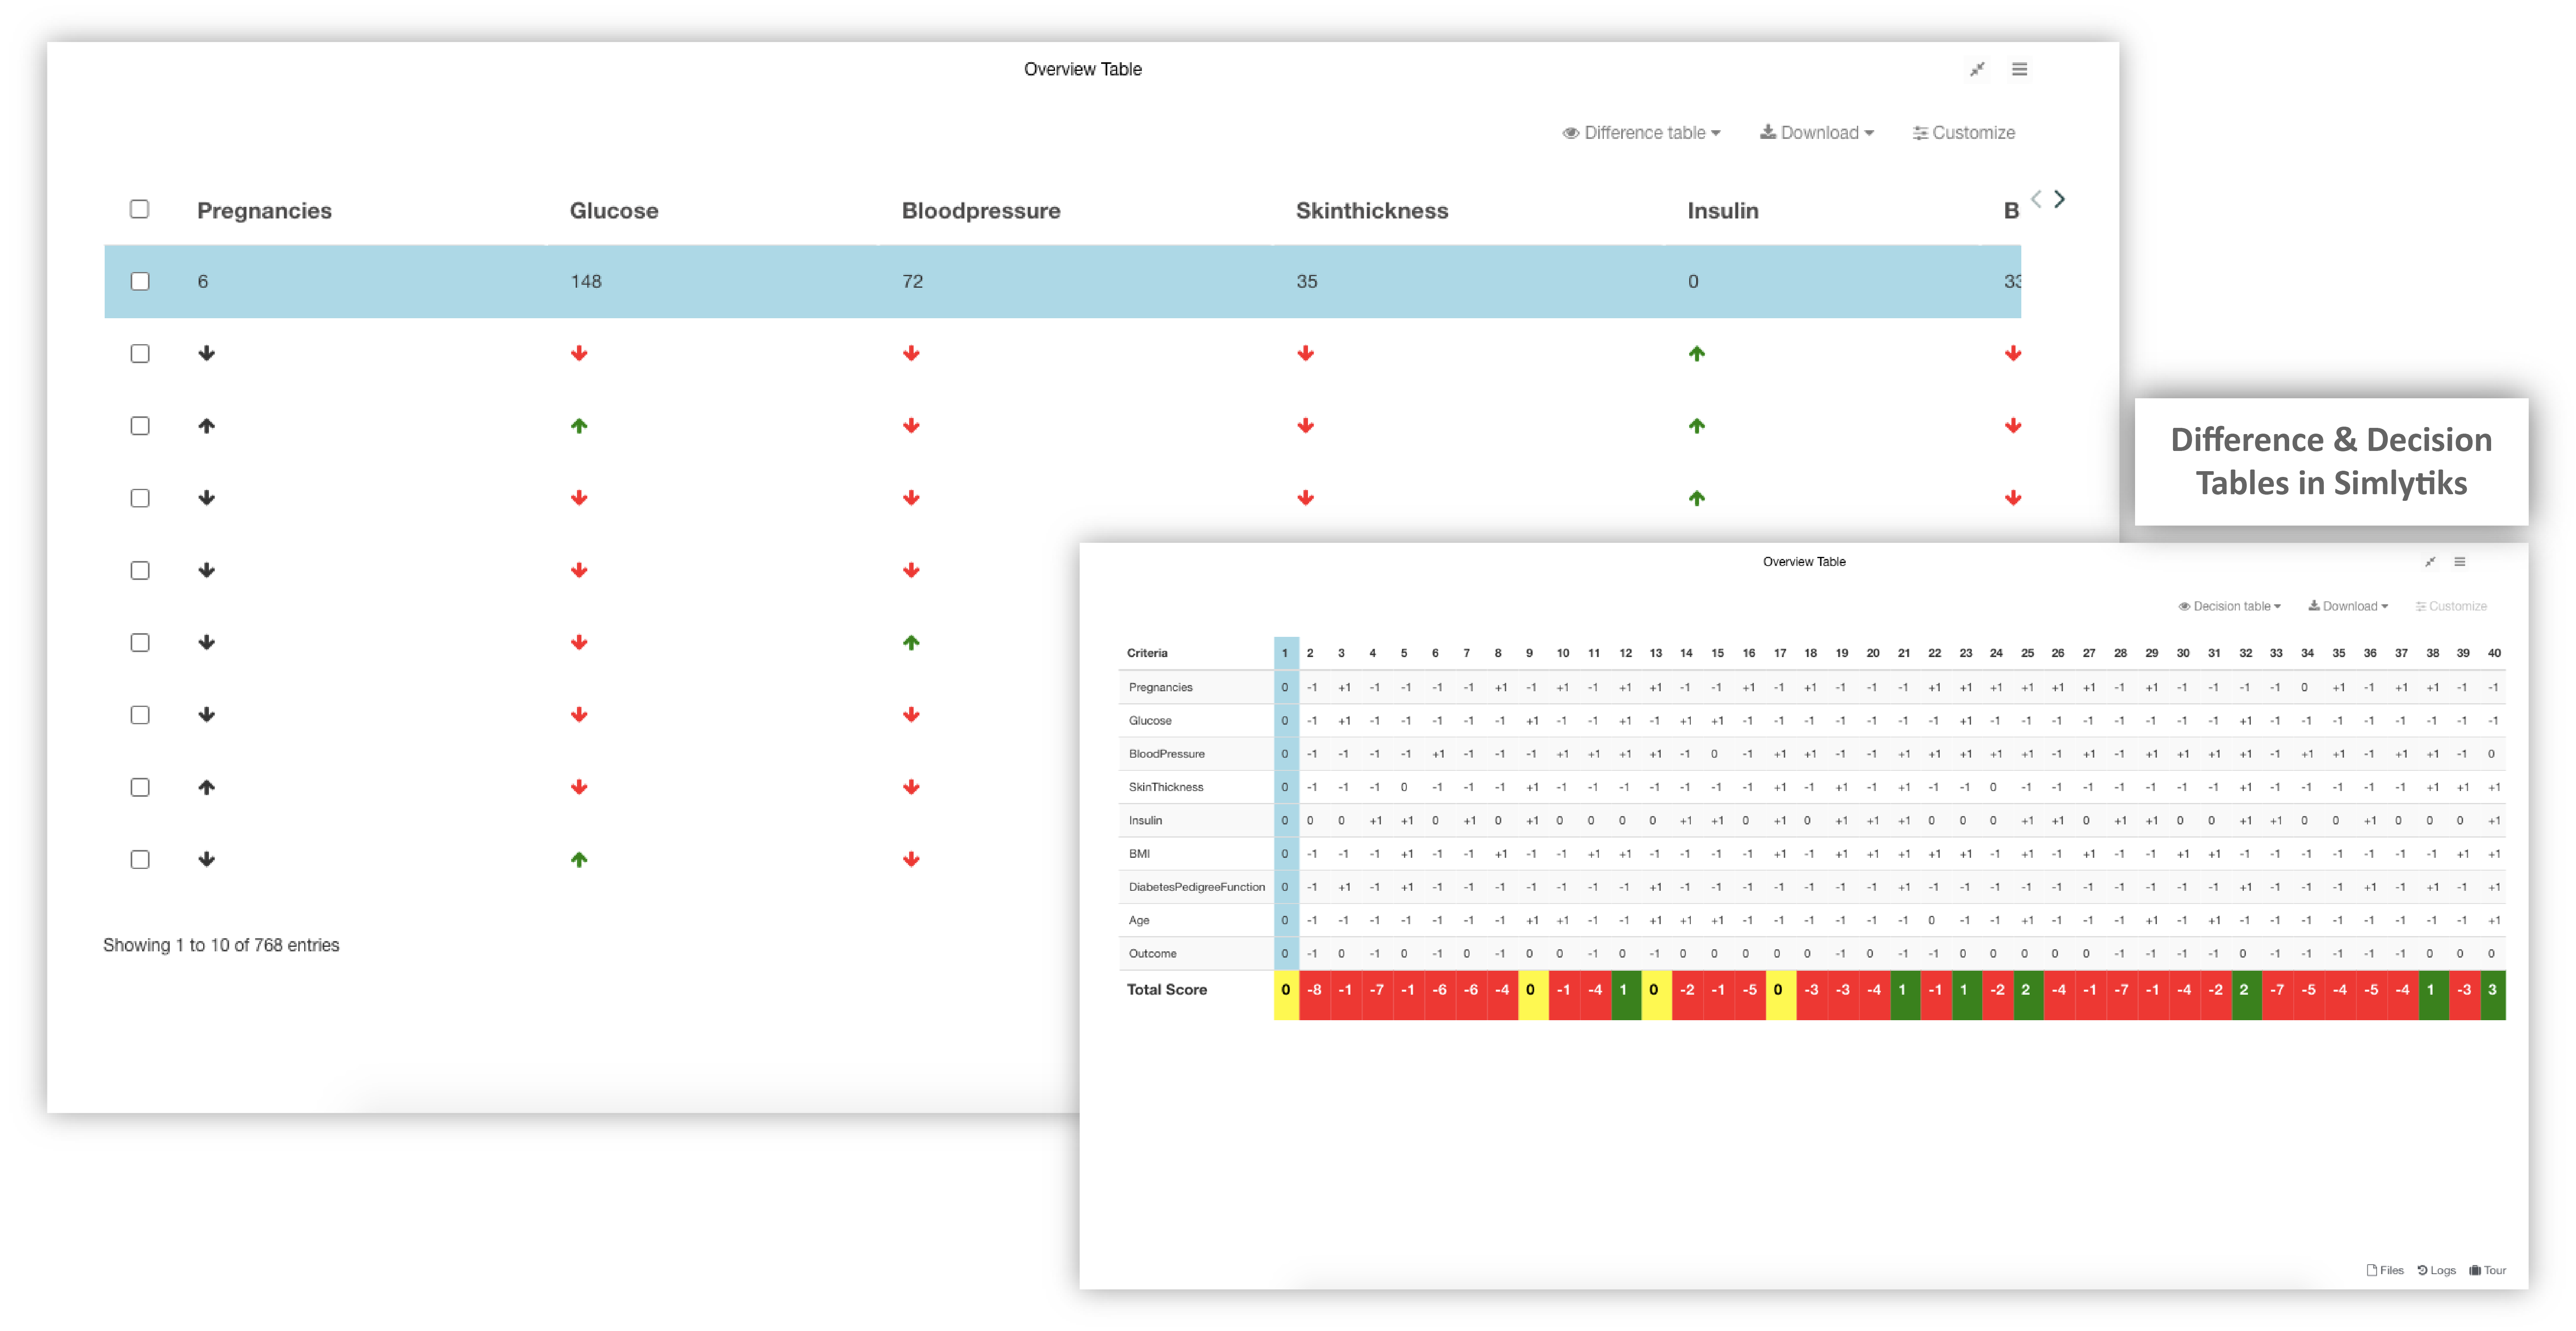Go to previous columns with left chevron
Screen dimensions: 2576x1331
[2036, 199]
